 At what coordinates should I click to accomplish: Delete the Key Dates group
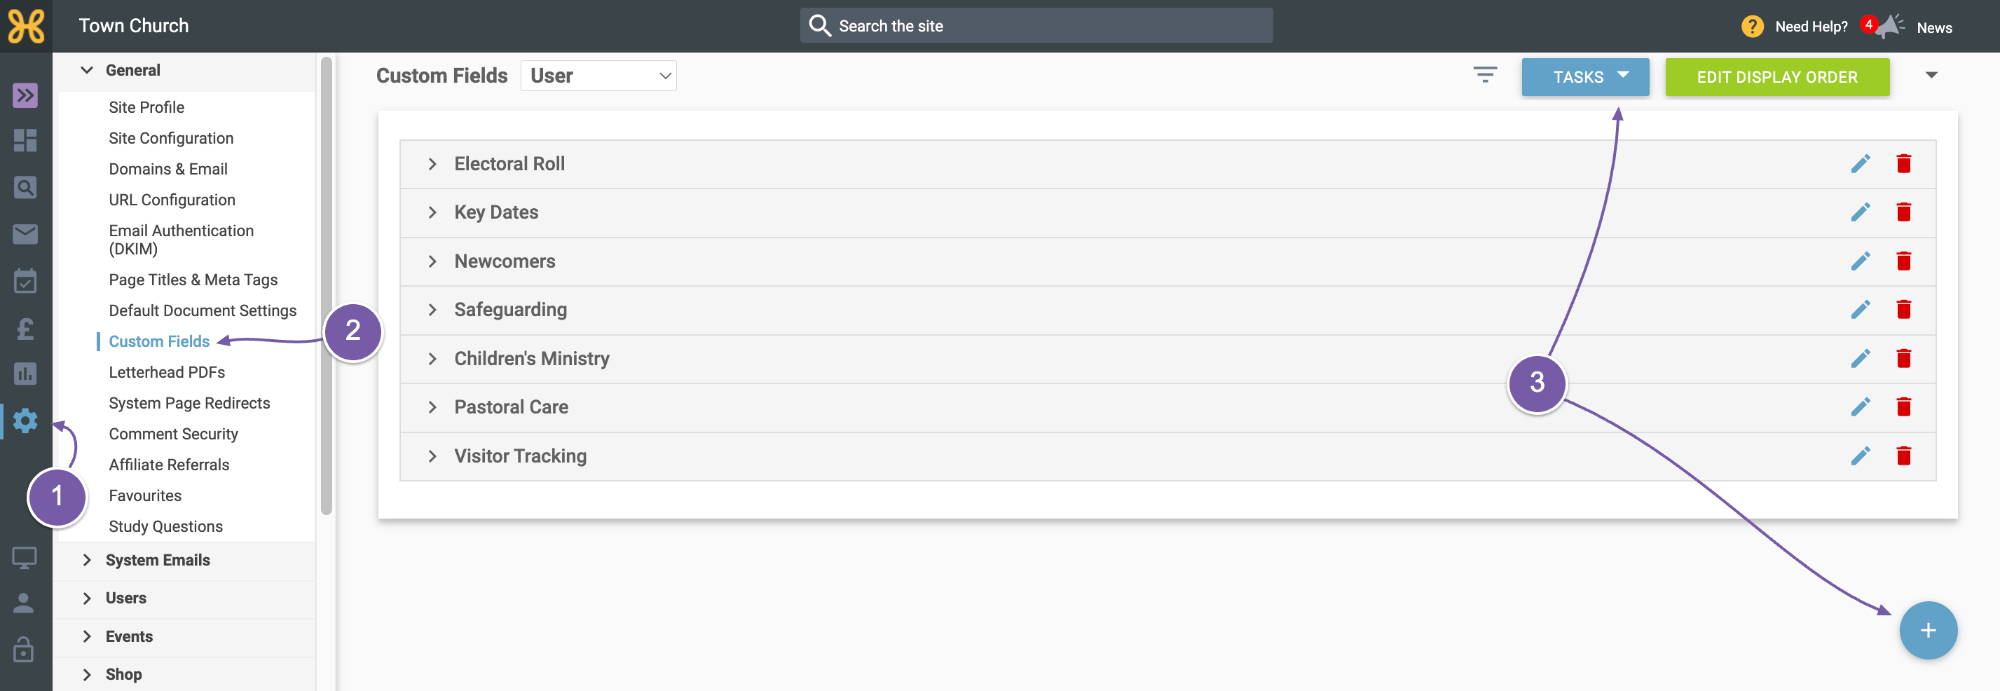1904,212
